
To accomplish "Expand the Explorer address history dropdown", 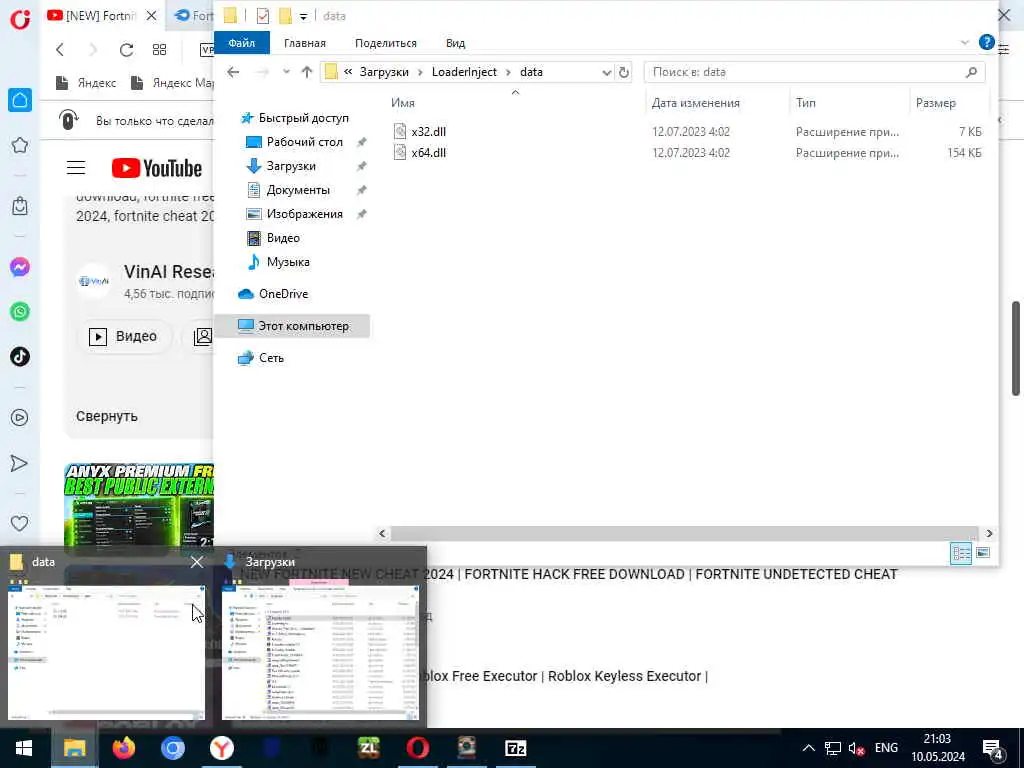I will (606, 72).
